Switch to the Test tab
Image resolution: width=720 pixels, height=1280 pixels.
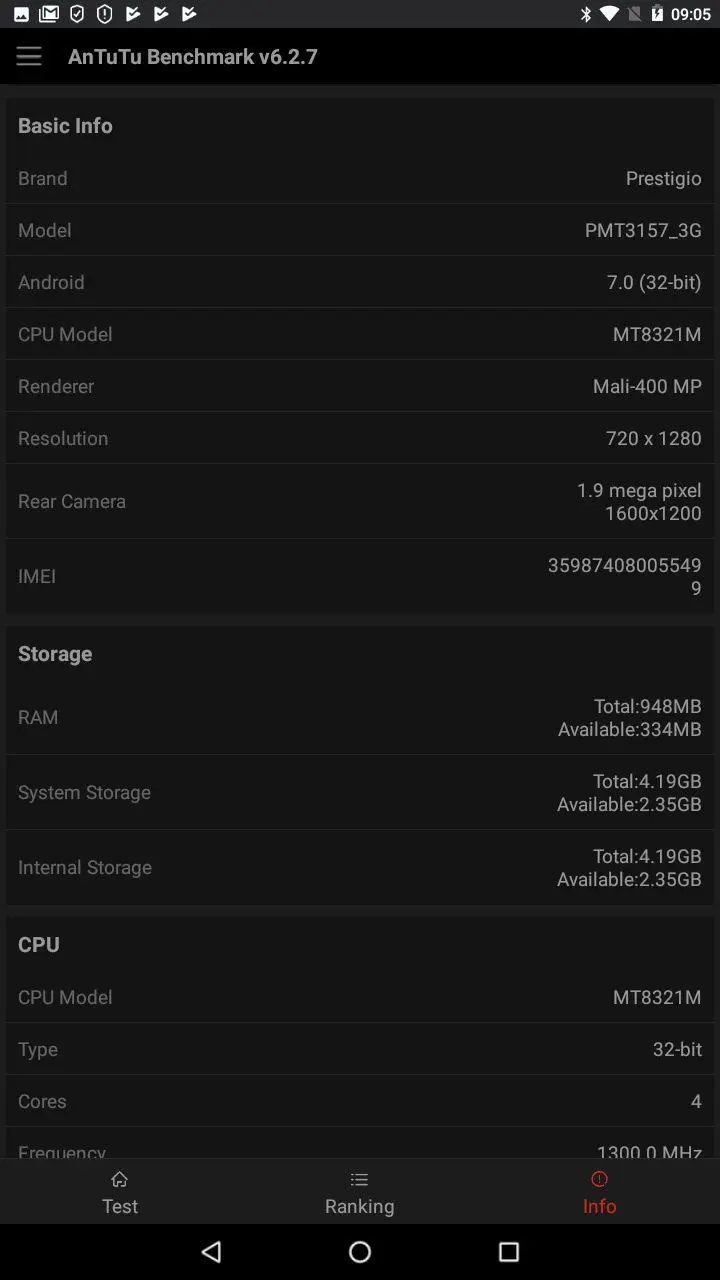(x=120, y=1191)
